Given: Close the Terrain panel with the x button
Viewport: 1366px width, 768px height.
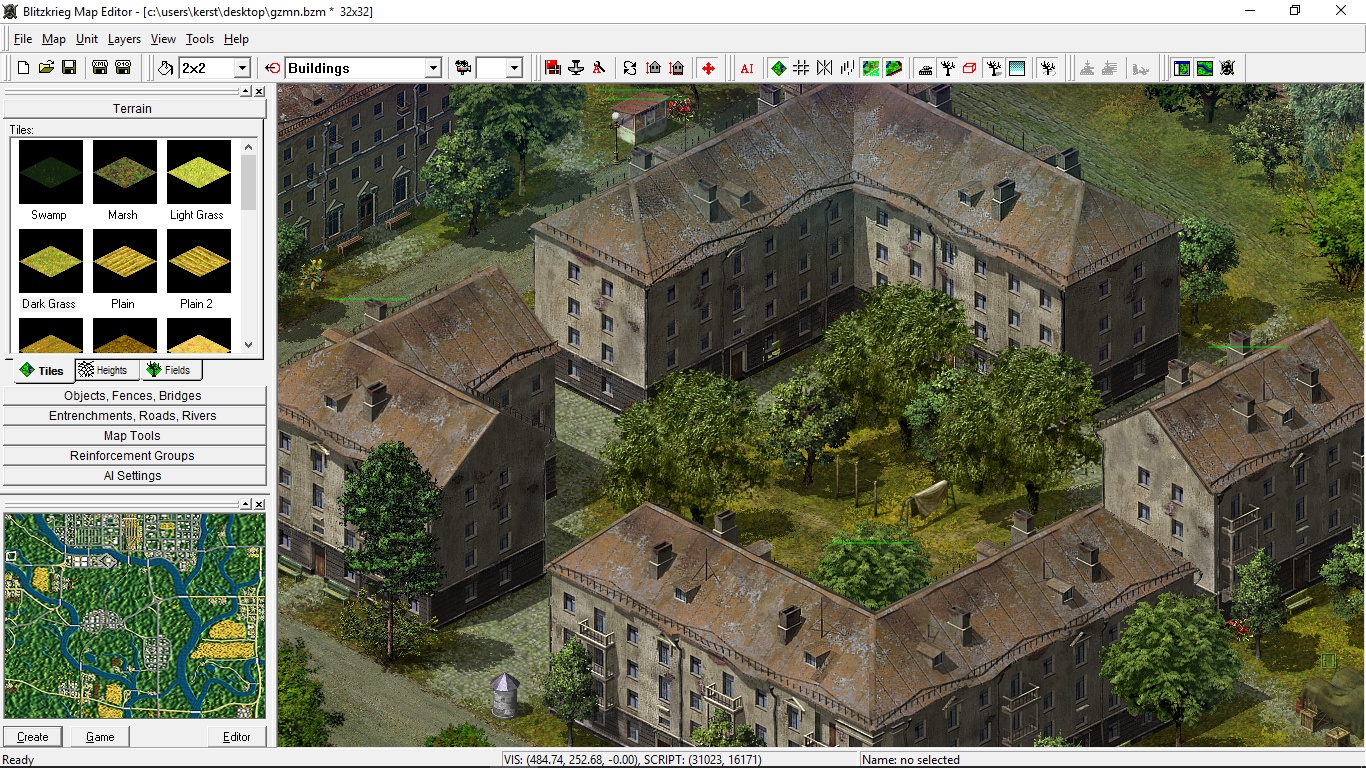Looking at the screenshot, I should point(259,91).
